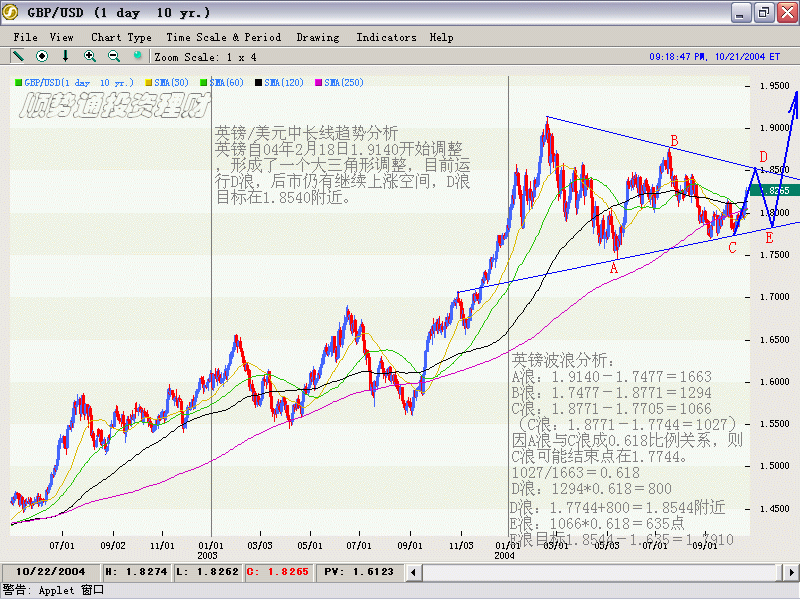The width and height of the screenshot is (800, 600).
Task: Zoom out with the magnifier minus icon
Action: 114,57
